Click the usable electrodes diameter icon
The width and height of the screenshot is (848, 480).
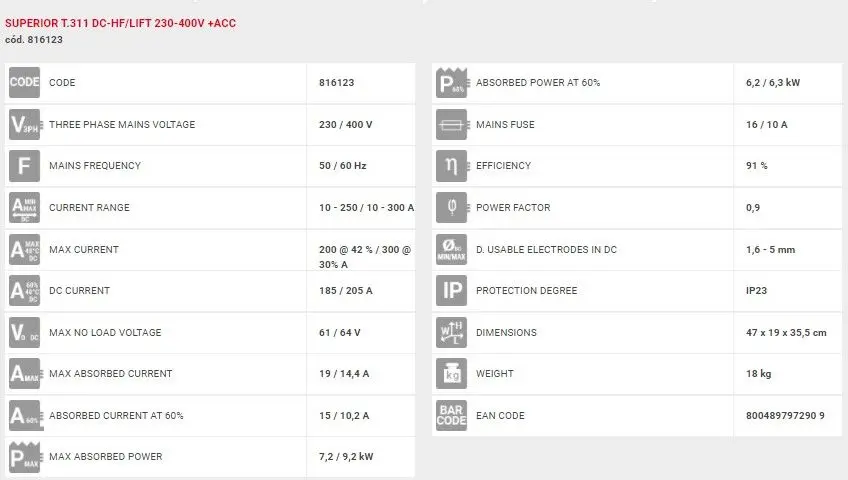pyautogui.click(x=452, y=249)
